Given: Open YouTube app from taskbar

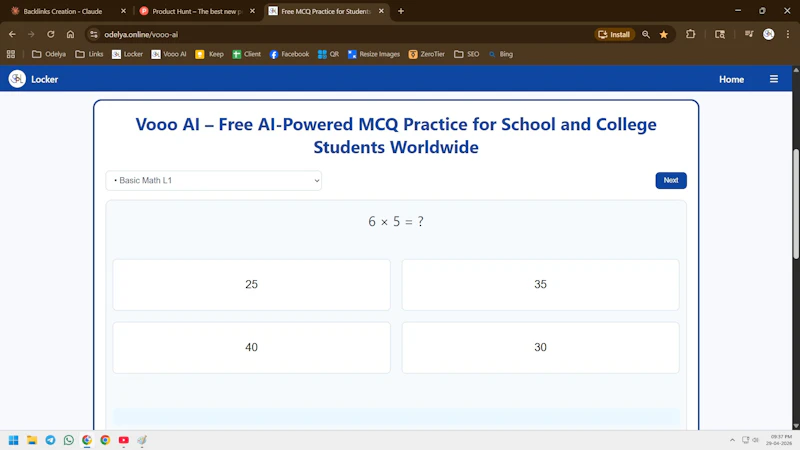Looking at the screenshot, I should (x=123, y=440).
